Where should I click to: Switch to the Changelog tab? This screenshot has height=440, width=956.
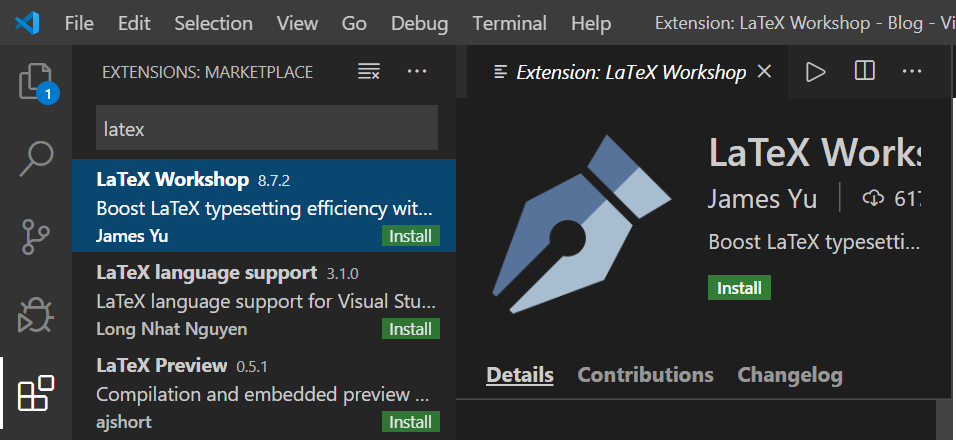790,375
